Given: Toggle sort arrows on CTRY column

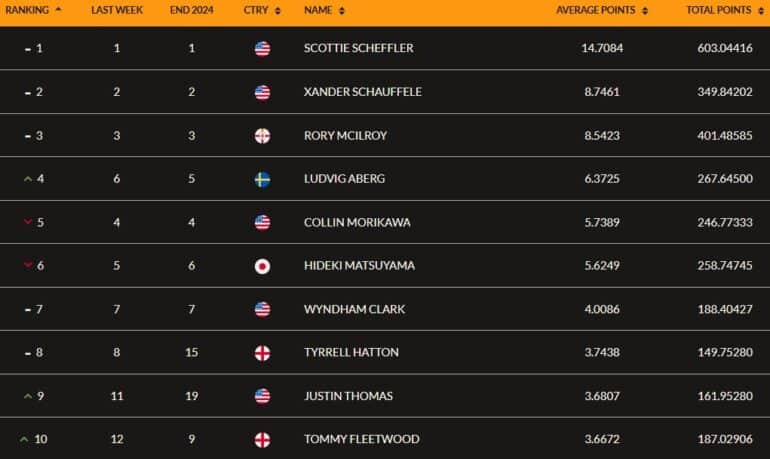Looking at the screenshot, I should coord(277,11).
